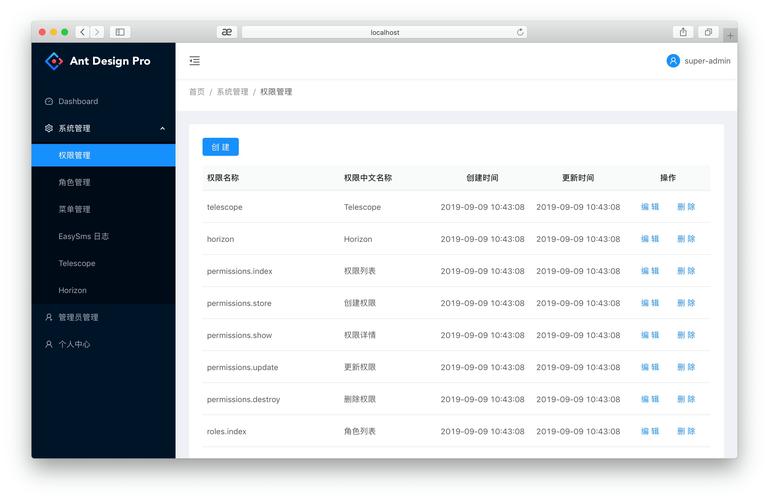This screenshot has height=500, width=769.
Task: Click the localhost address bar field
Action: (x=385, y=32)
